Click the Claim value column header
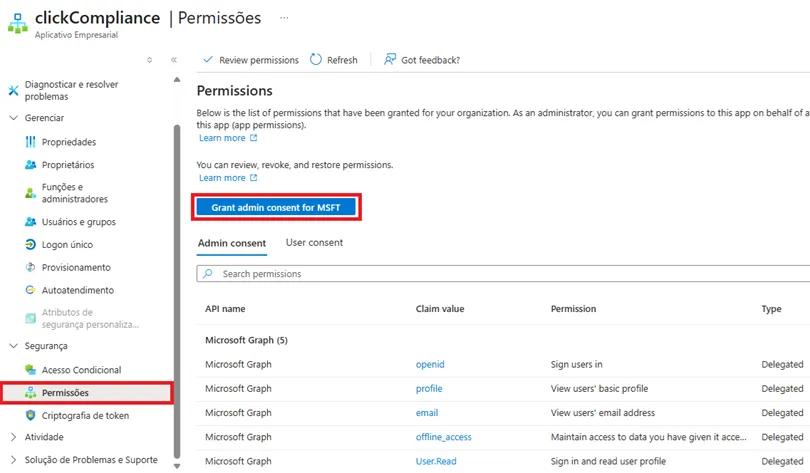The image size is (810, 473). 440,309
